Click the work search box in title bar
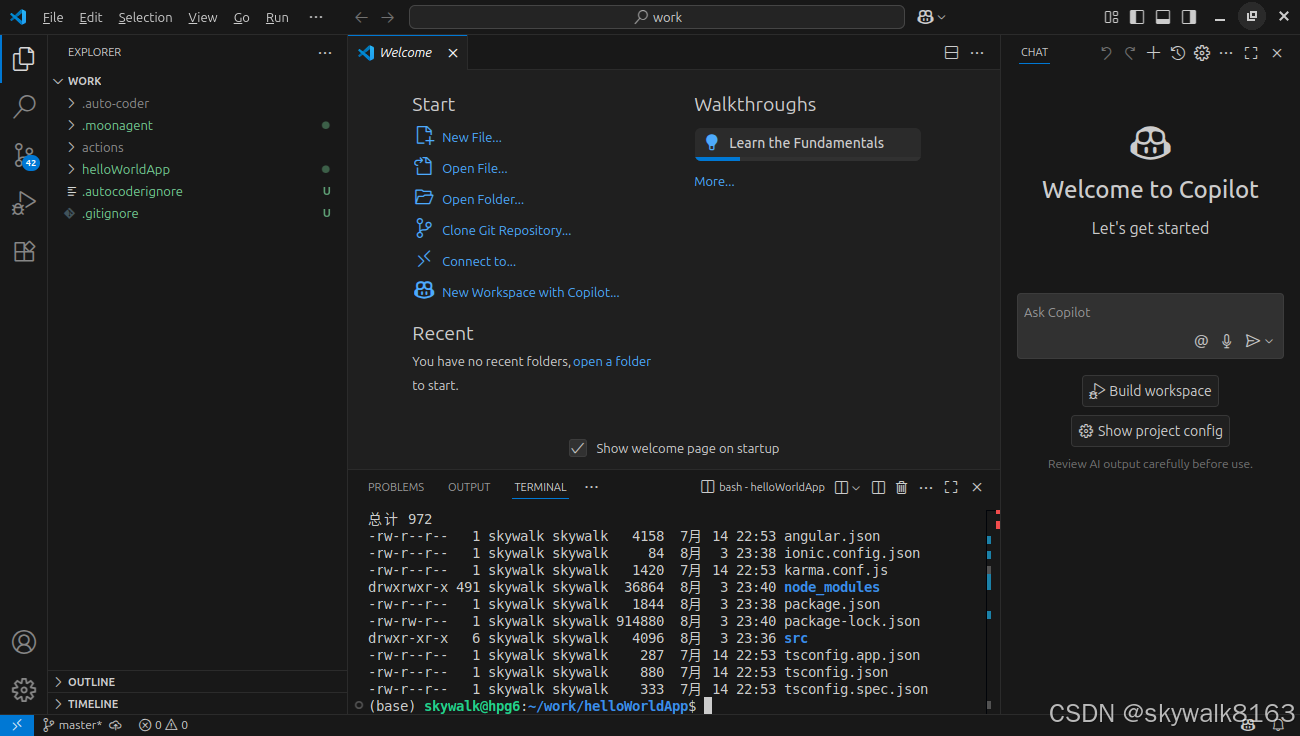Viewport: 1300px width, 736px height. [x=657, y=17]
